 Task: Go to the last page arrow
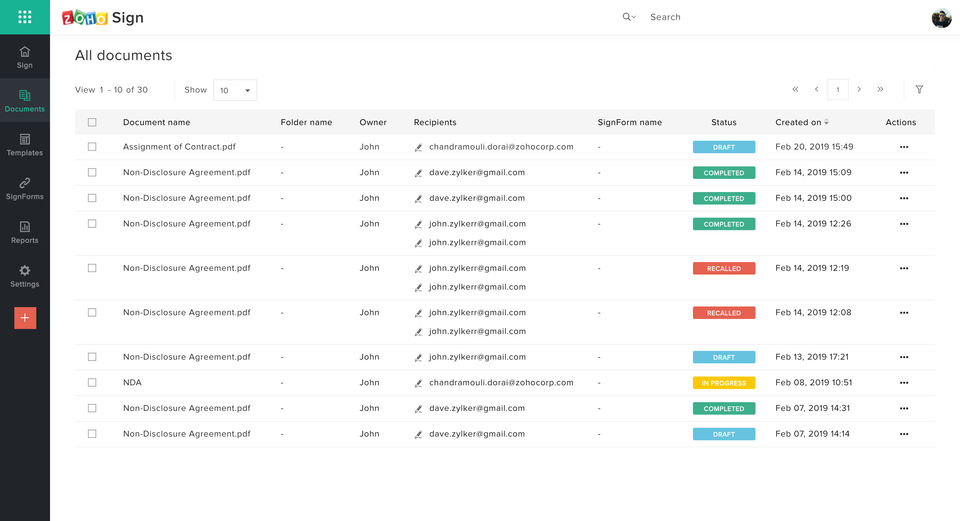click(x=880, y=89)
